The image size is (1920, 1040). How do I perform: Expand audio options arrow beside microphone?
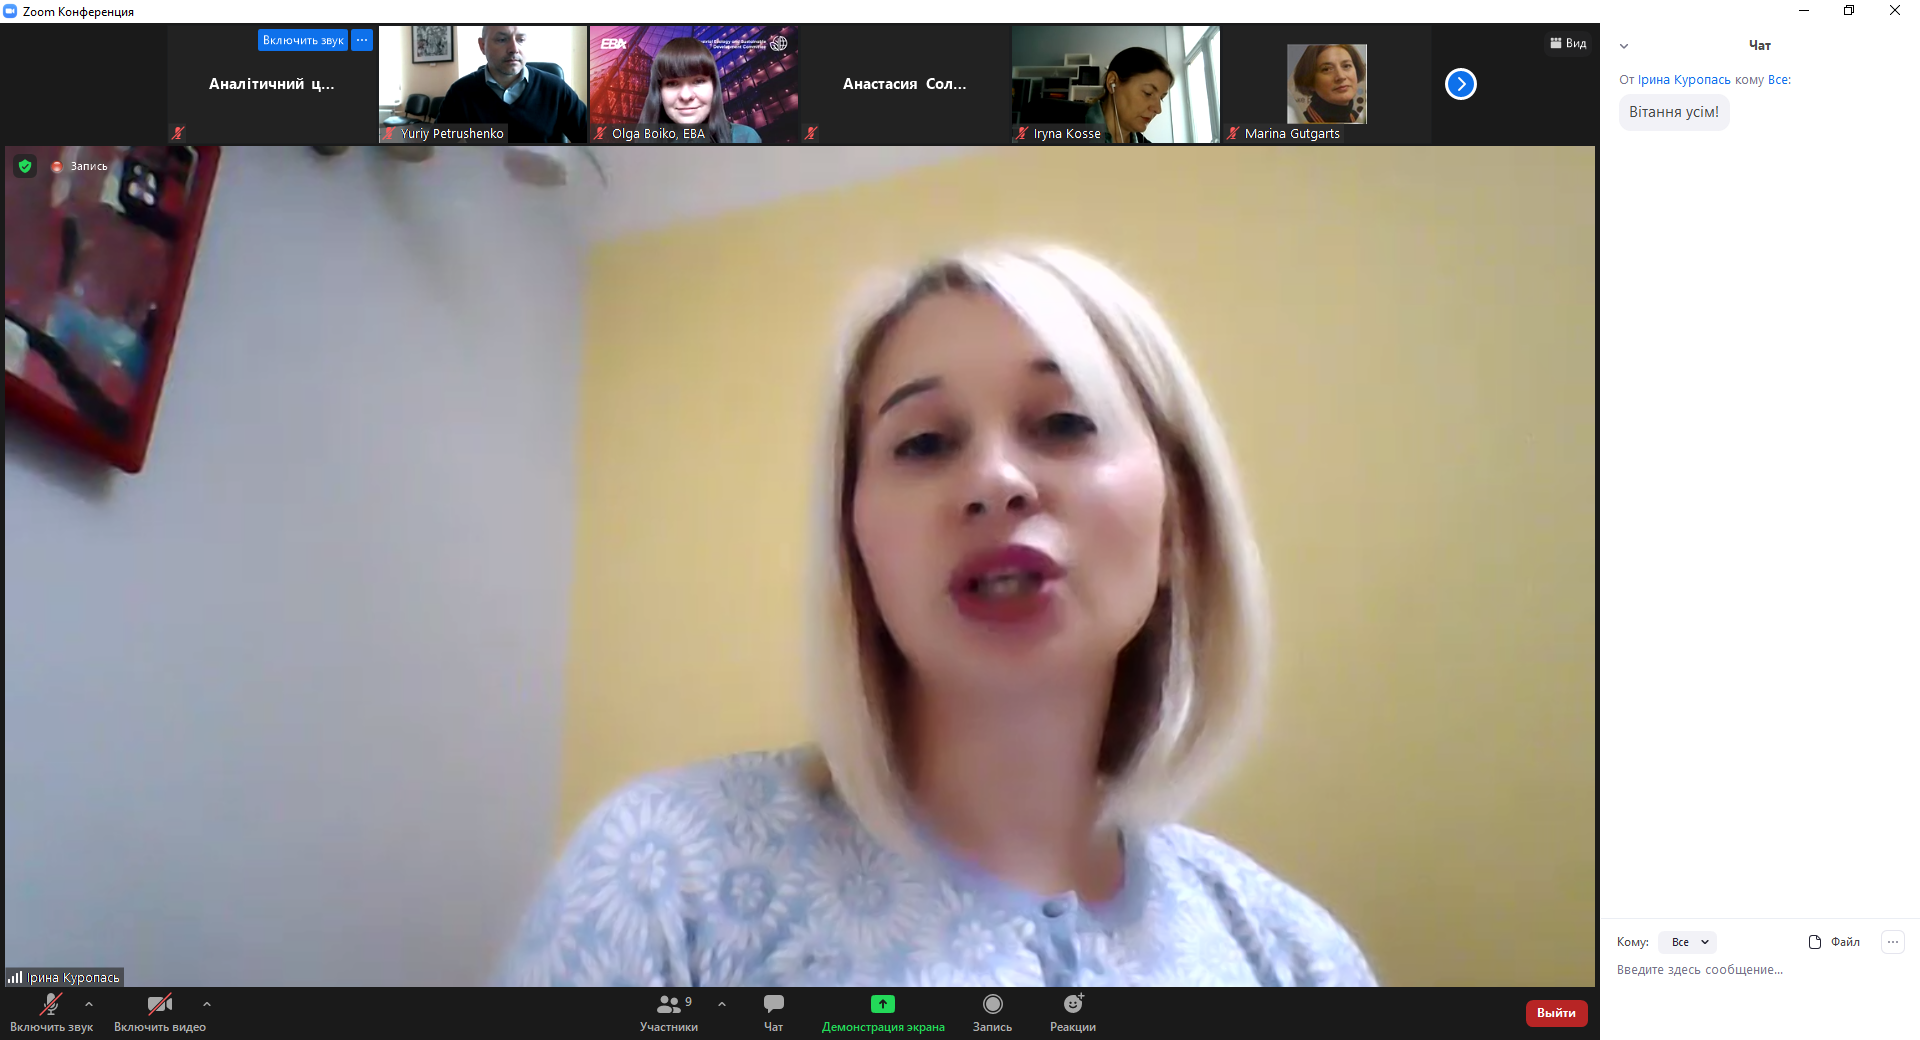[x=89, y=1004]
